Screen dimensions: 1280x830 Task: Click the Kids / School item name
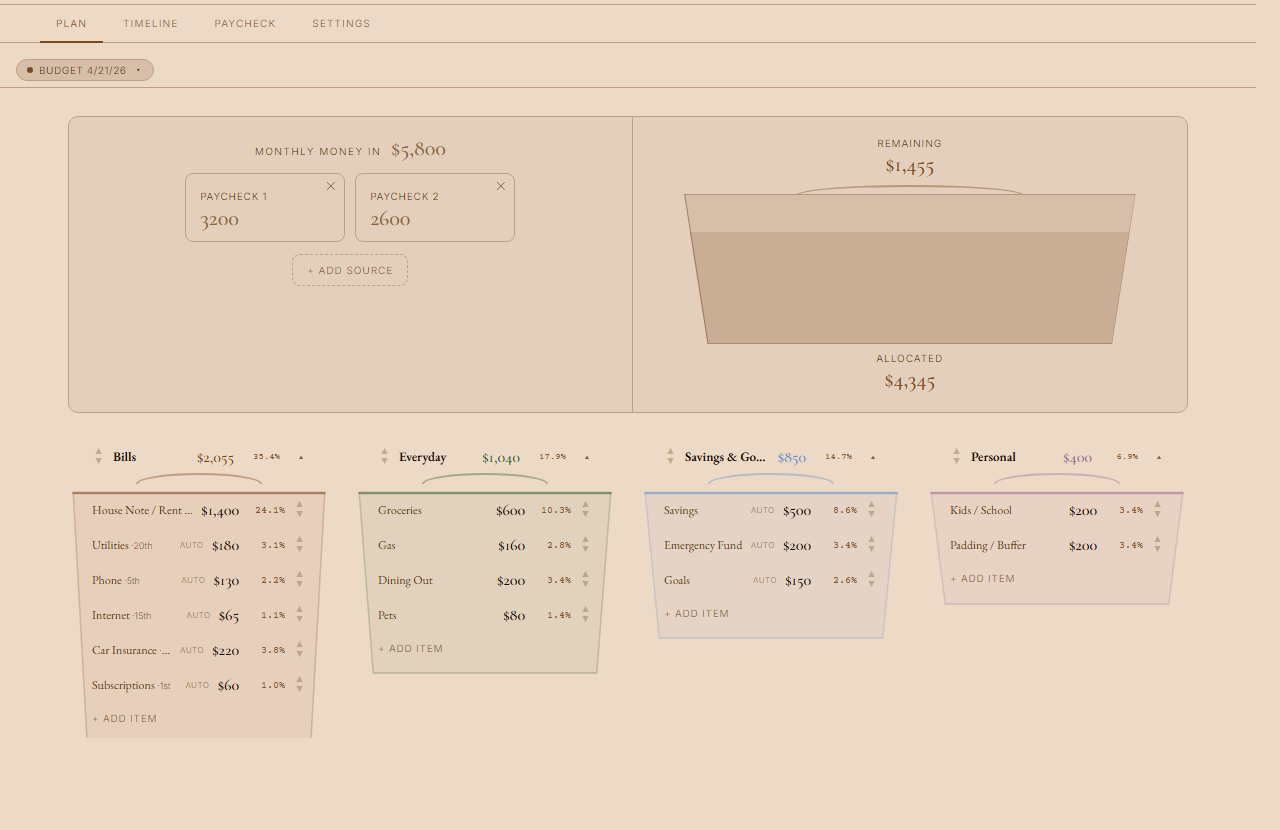pos(981,510)
